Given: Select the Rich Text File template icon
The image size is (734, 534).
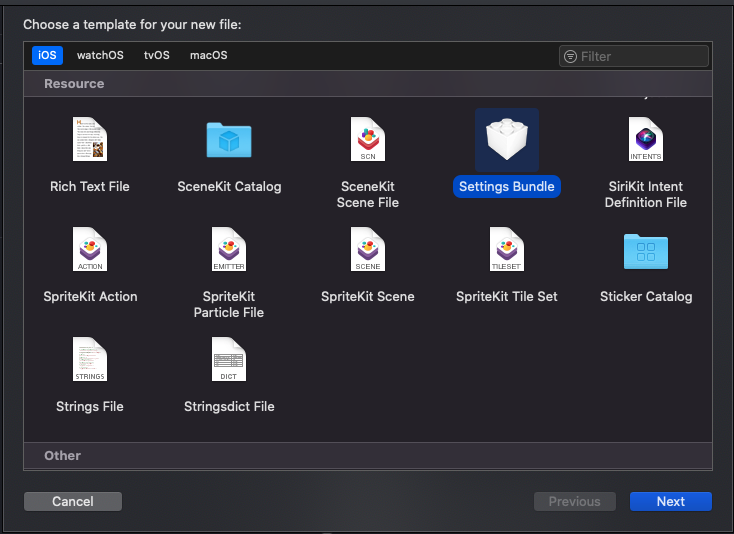Looking at the screenshot, I should click(x=90, y=139).
